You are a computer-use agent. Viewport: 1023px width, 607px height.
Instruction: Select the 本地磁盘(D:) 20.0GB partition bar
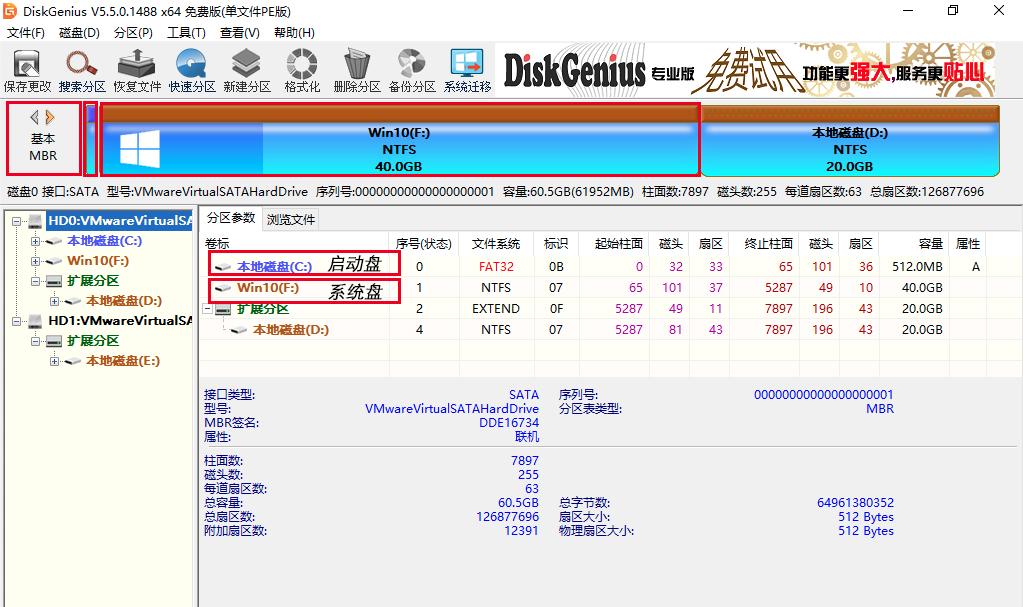click(850, 140)
